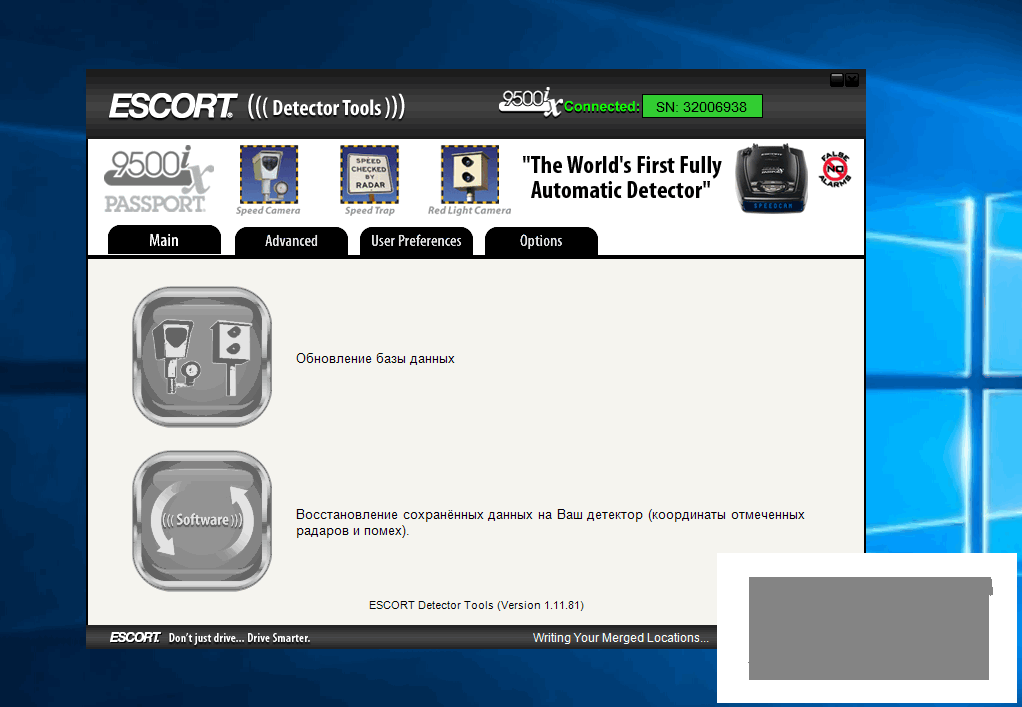Click the 9500ix Passport logo
The image size is (1022, 707).
(x=158, y=179)
